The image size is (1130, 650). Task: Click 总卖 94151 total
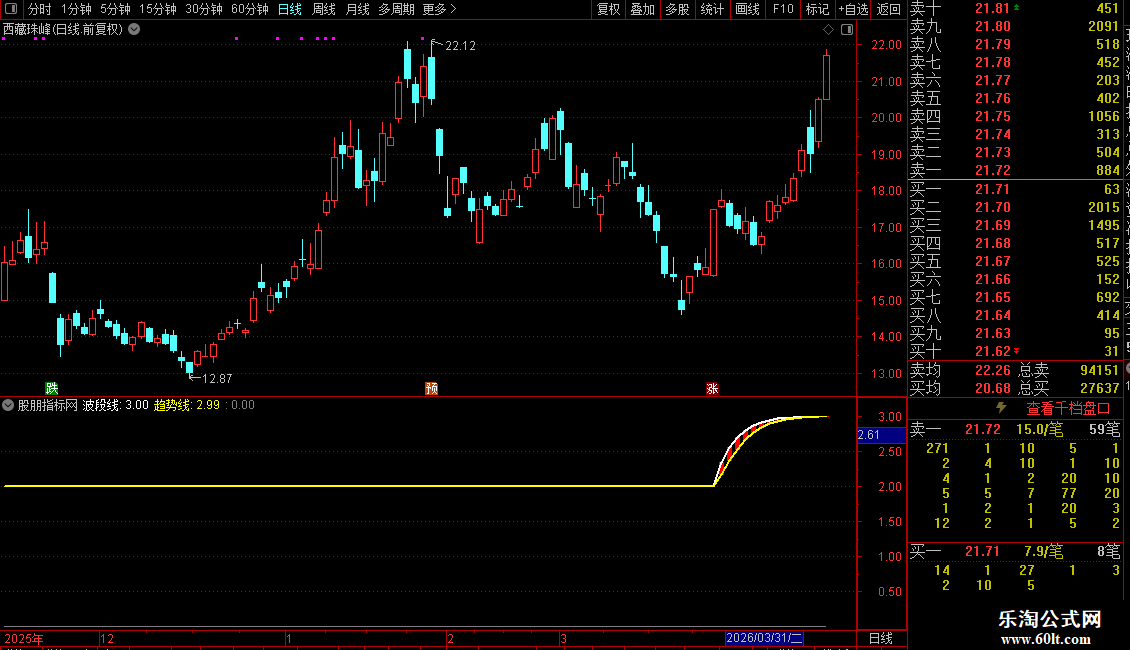coord(1069,370)
